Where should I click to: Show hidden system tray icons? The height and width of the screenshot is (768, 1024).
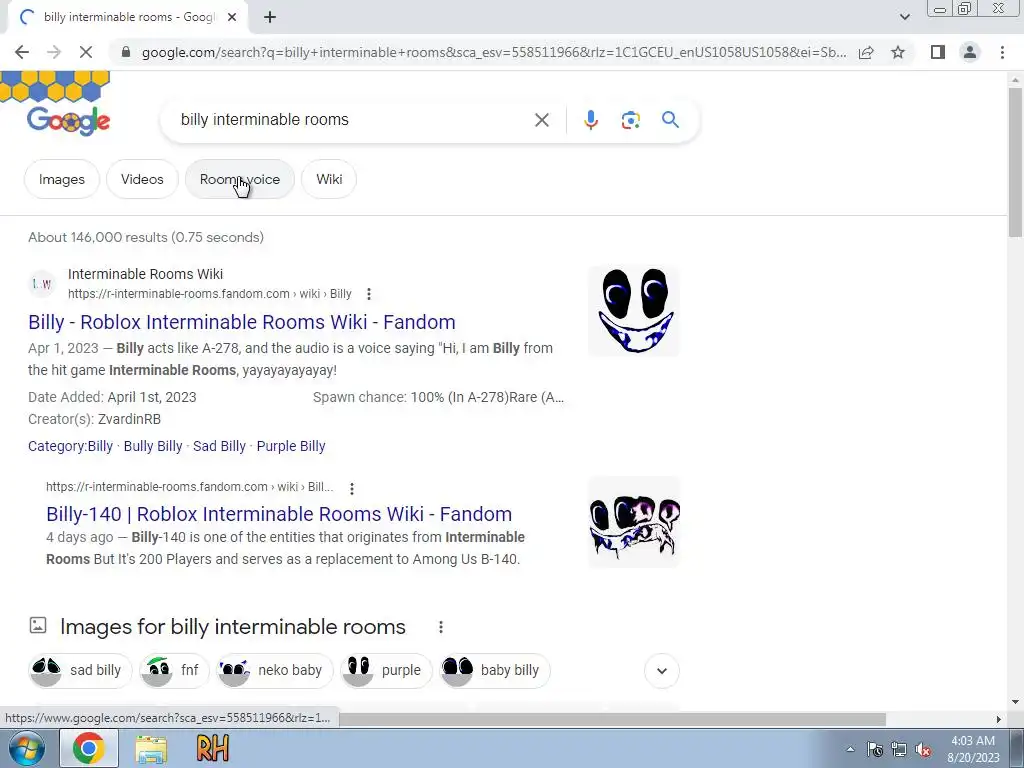[850, 749]
